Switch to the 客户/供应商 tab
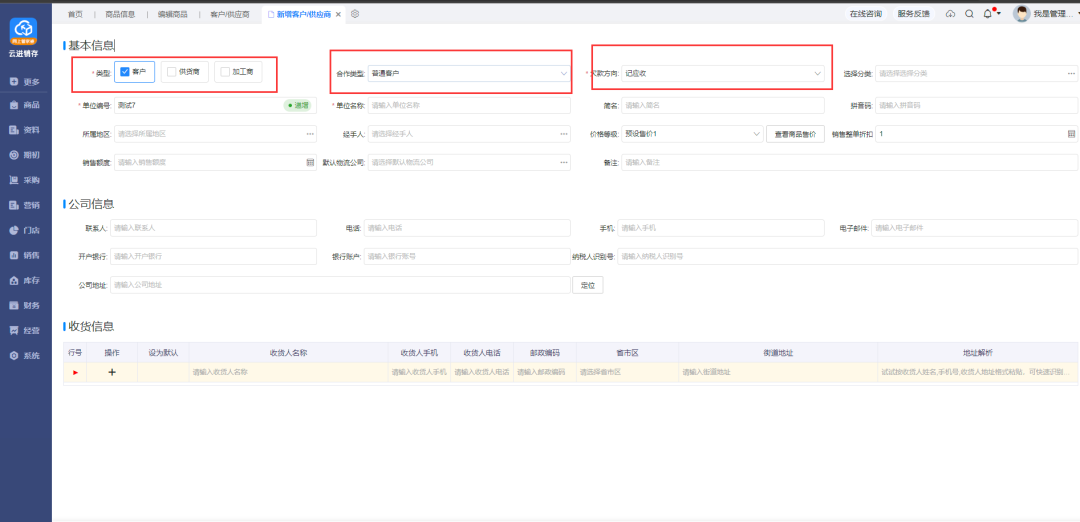The width and height of the screenshot is (1080, 522). [229, 14]
